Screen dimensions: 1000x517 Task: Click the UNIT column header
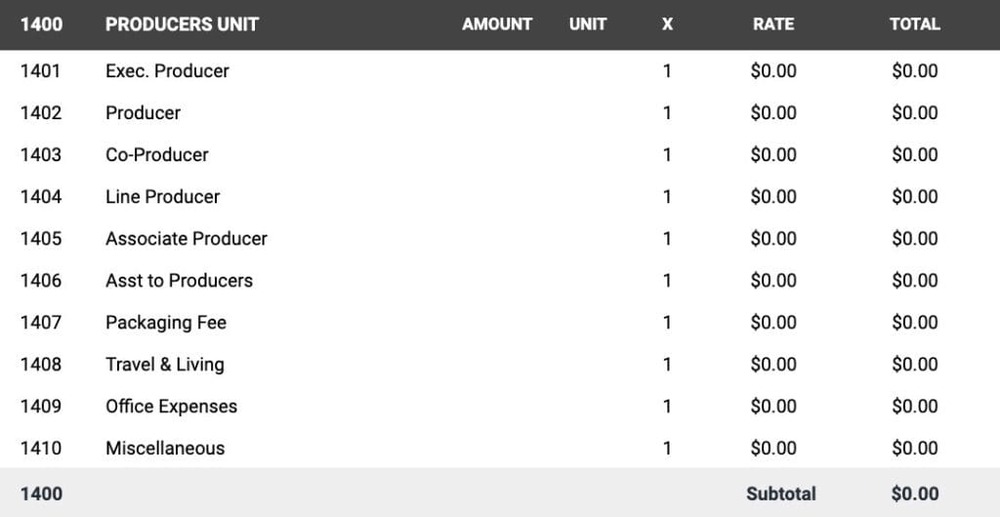[588, 24]
